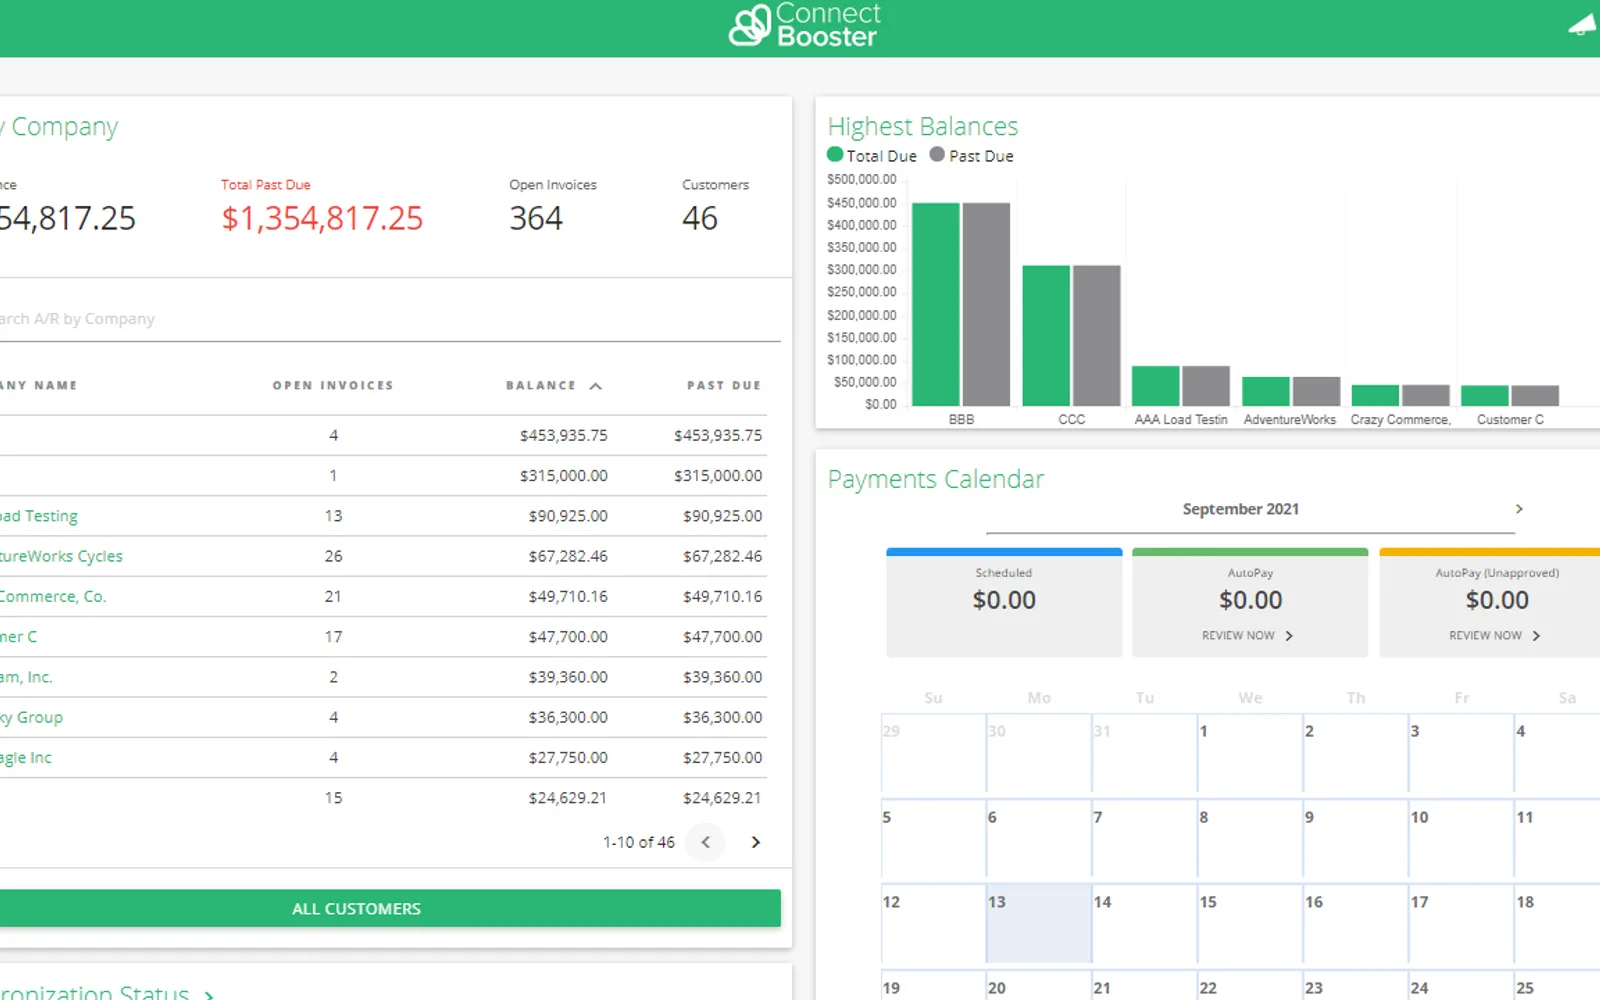
Task: Click the Payments Calendar heading
Action: point(936,480)
